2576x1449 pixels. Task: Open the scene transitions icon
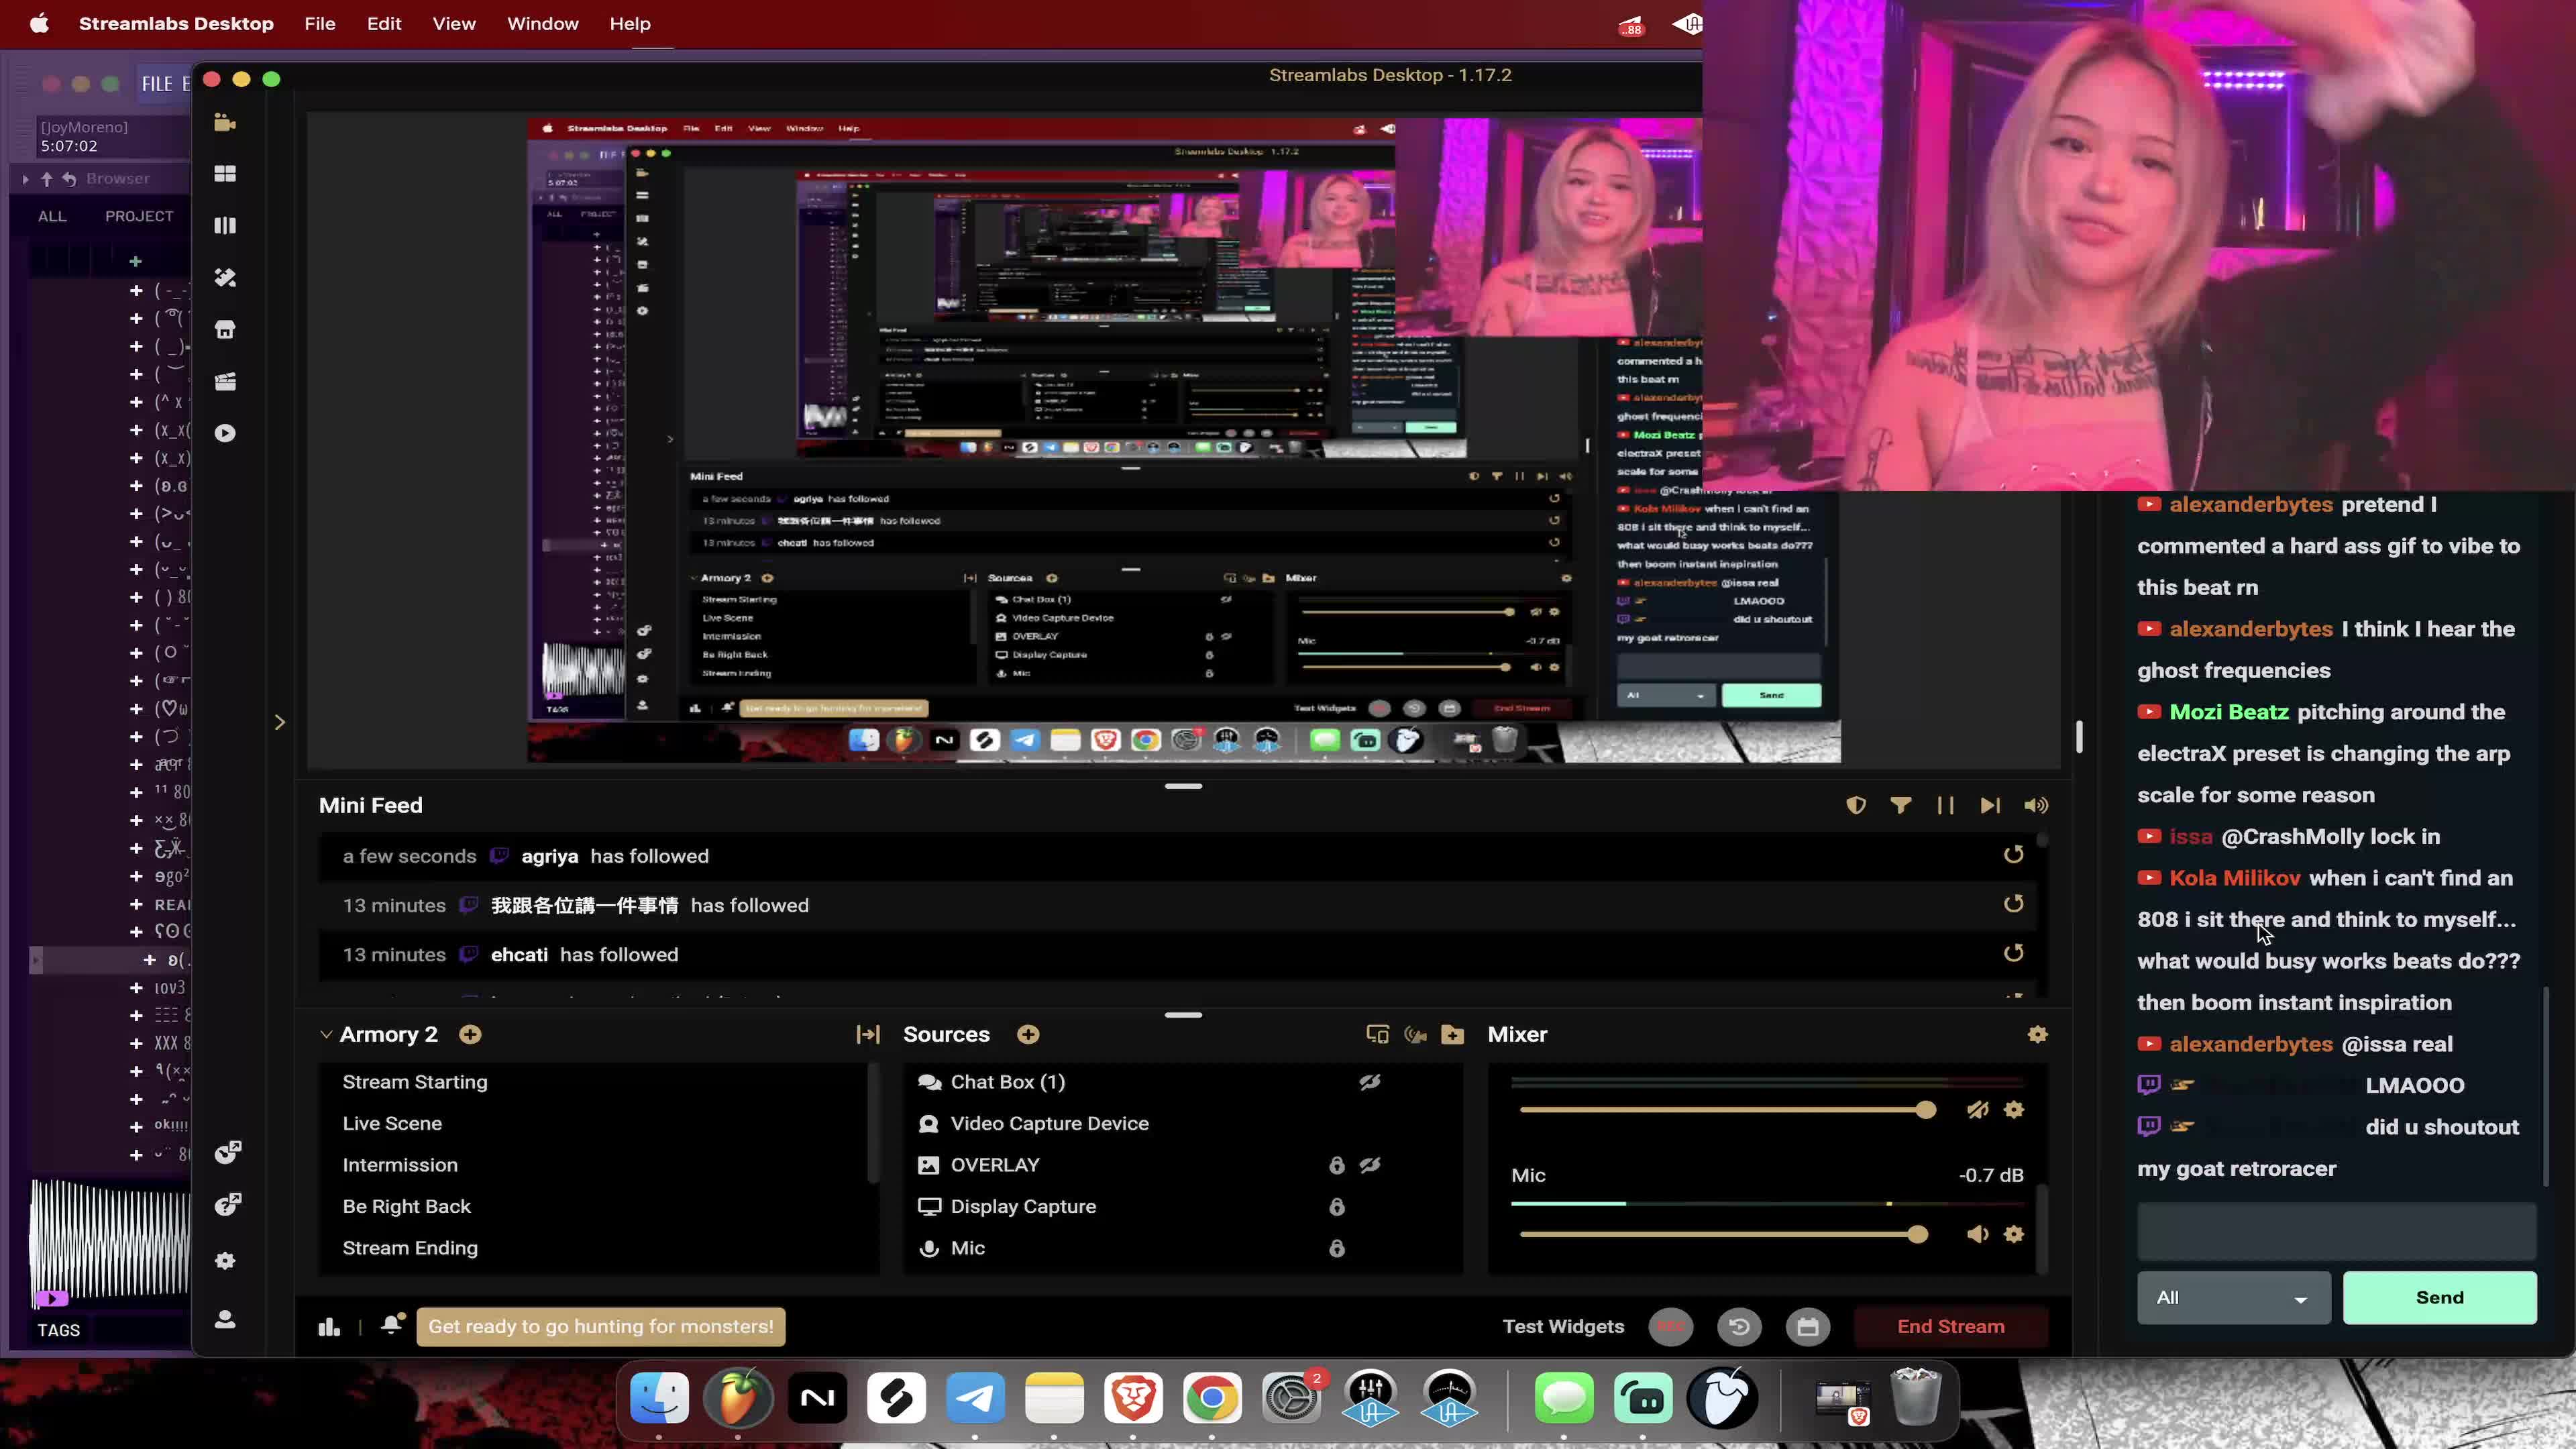868,1034
